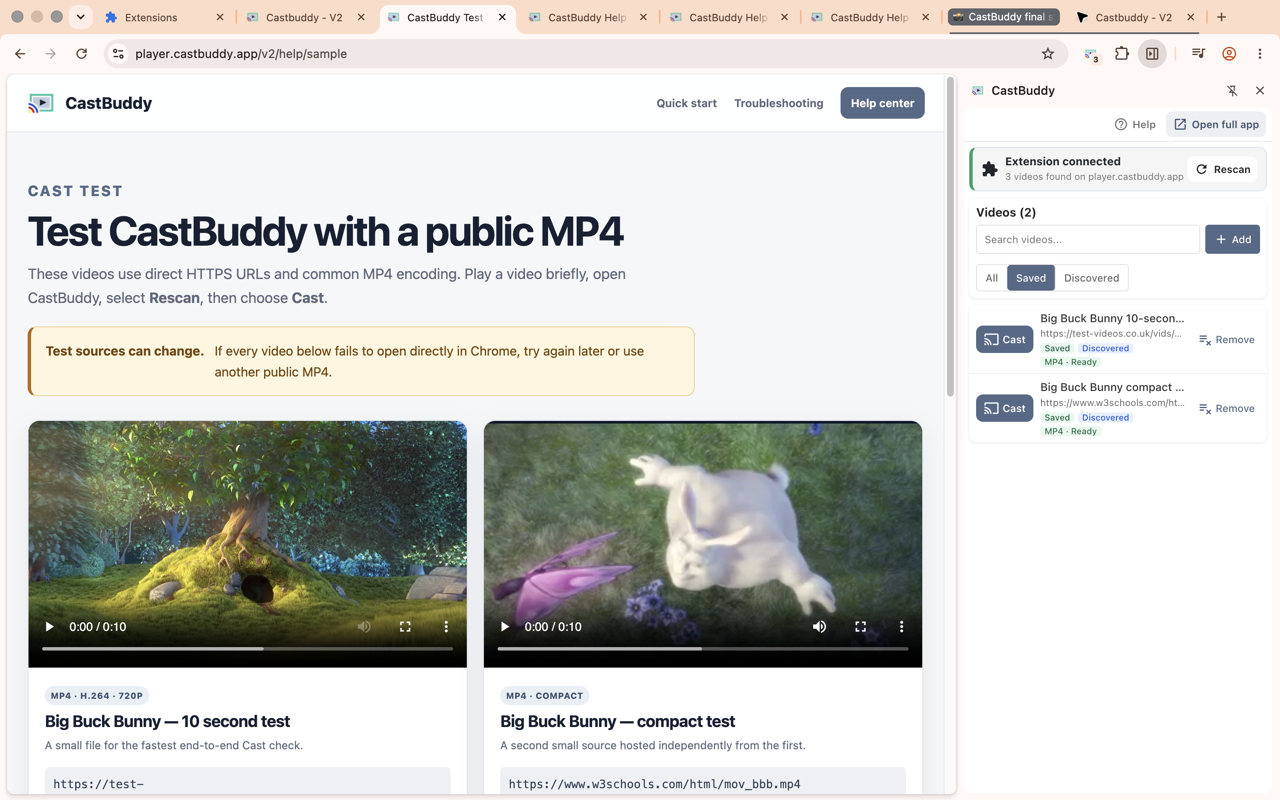Rescan the page for videos
1280x800 pixels.
[x=1223, y=170]
